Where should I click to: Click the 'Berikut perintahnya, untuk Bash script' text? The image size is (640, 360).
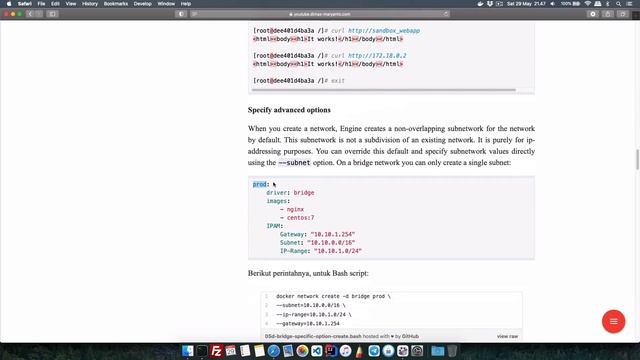point(308,273)
